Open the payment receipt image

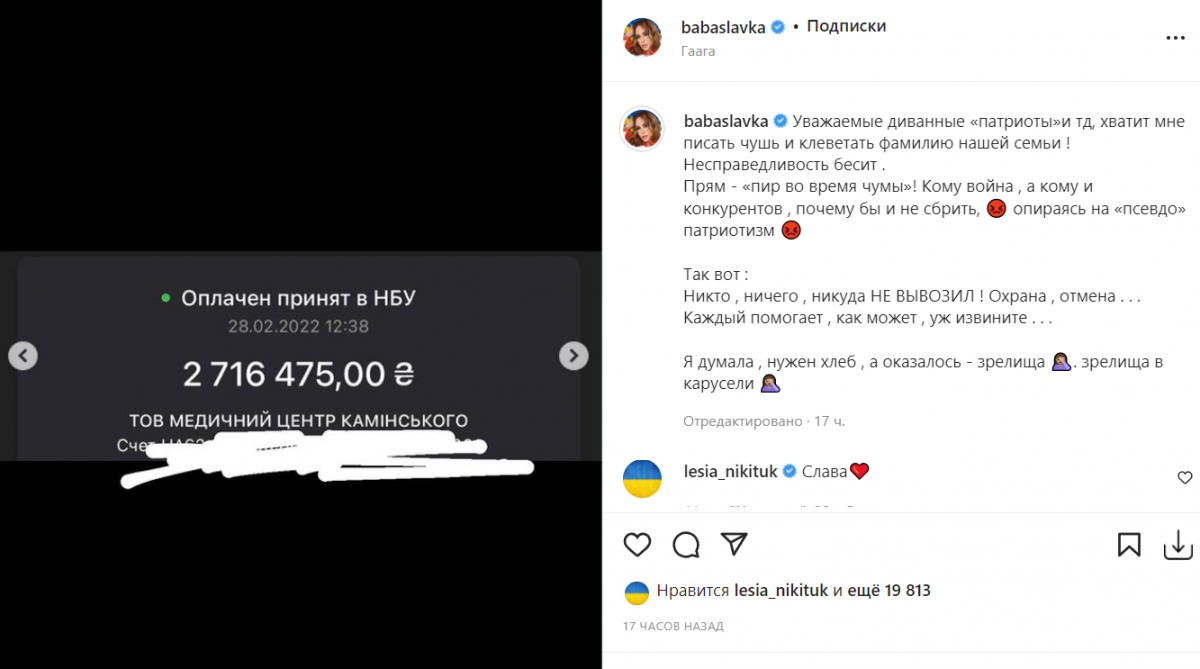click(300, 355)
